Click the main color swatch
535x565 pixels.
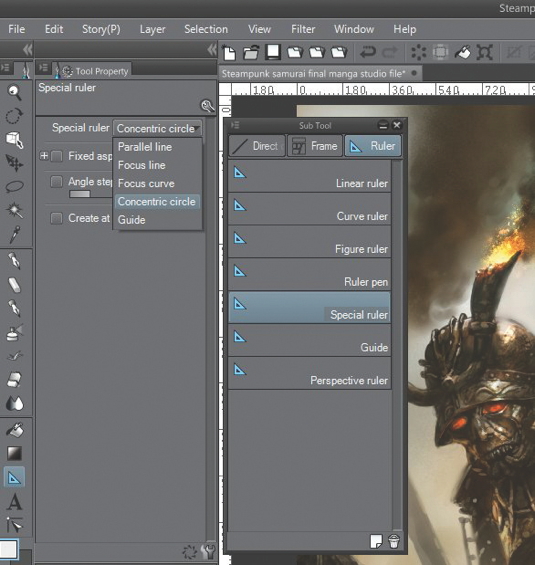coord(8,549)
